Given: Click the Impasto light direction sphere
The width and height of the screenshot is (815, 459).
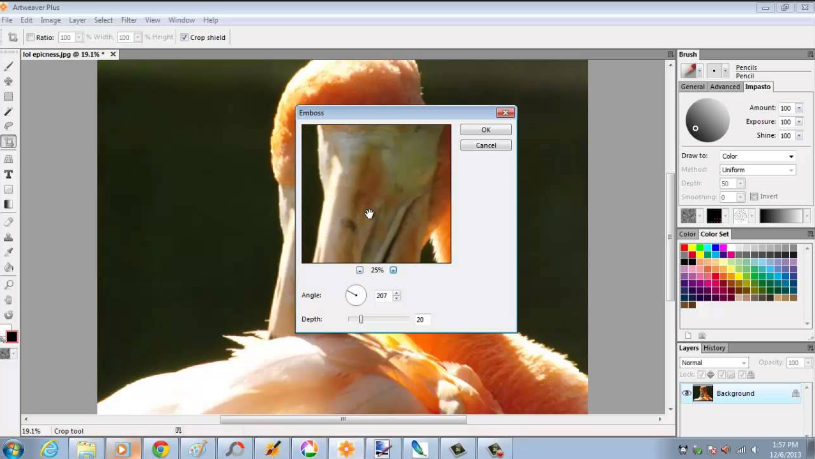Looking at the screenshot, I should [707, 120].
